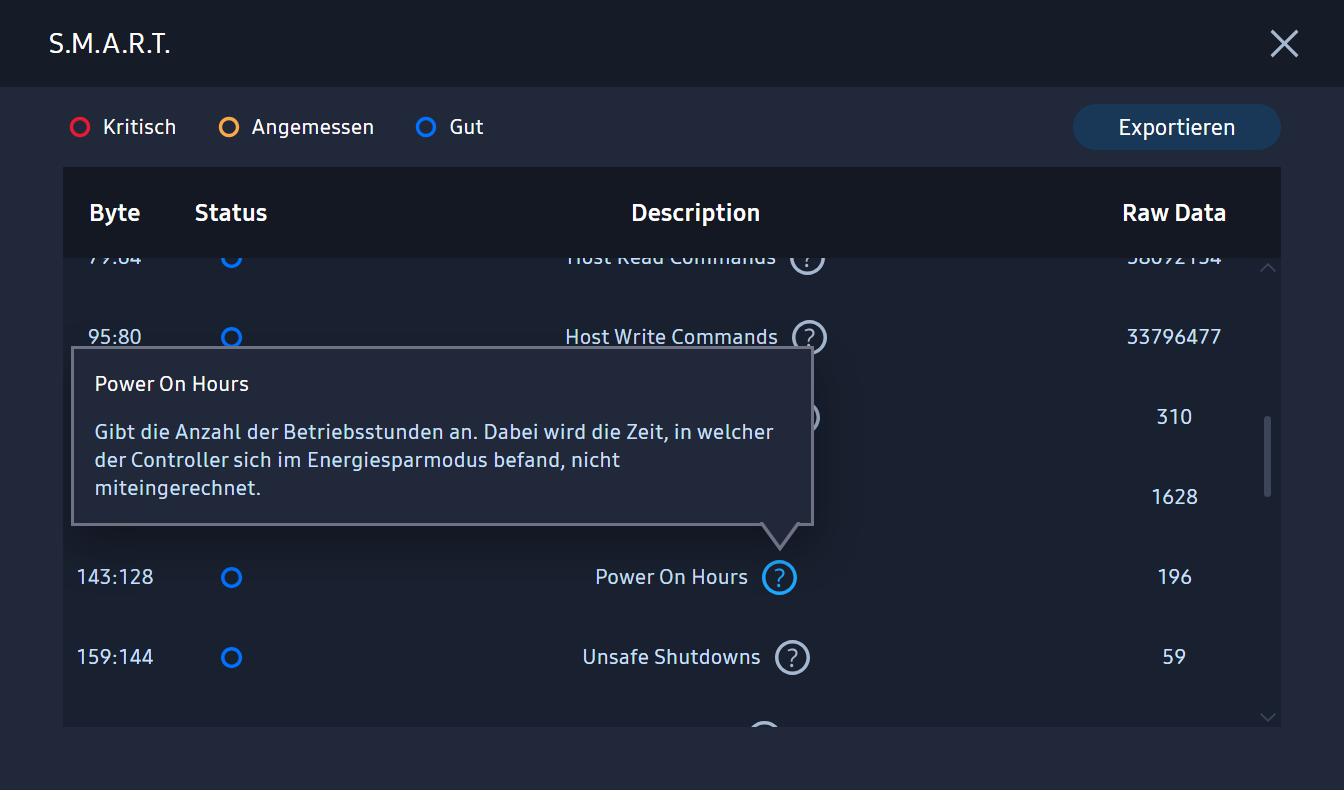The height and width of the screenshot is (790, 1344).
Task: Click the orange Angemessen legend circle
Action: 229,127
